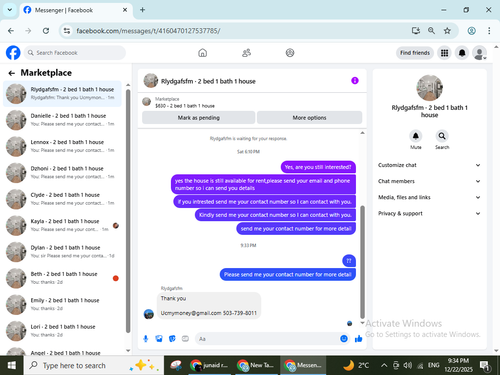Open Chrome zoom magnifier in address bar
500x375 pixels.
coord(431,31)
